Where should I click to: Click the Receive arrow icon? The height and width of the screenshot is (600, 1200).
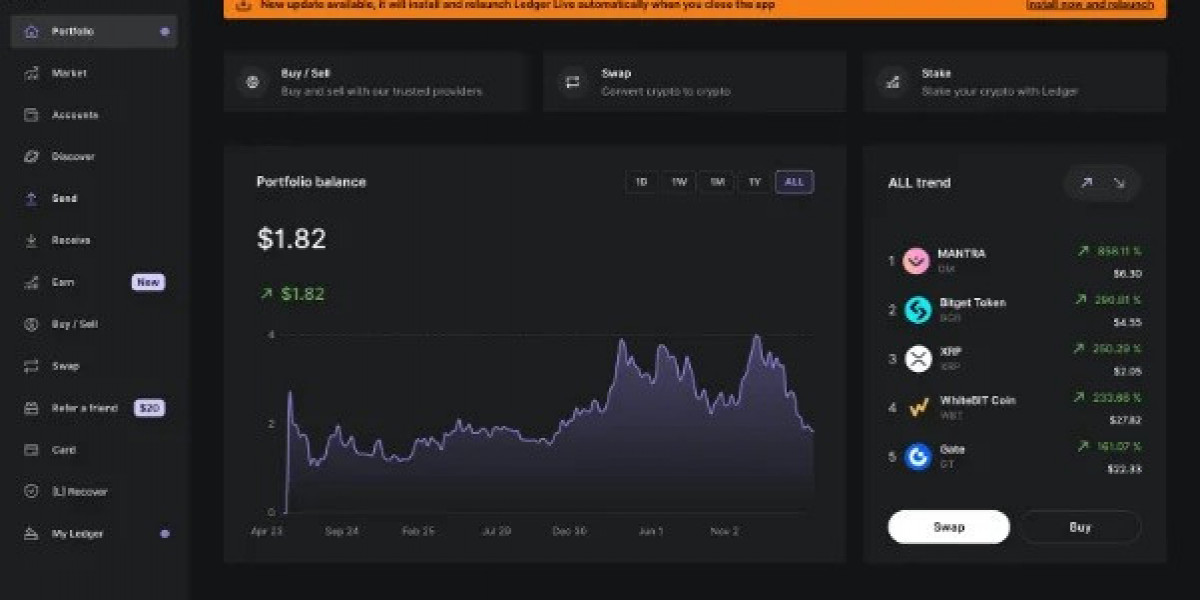(x=31, y=240)
